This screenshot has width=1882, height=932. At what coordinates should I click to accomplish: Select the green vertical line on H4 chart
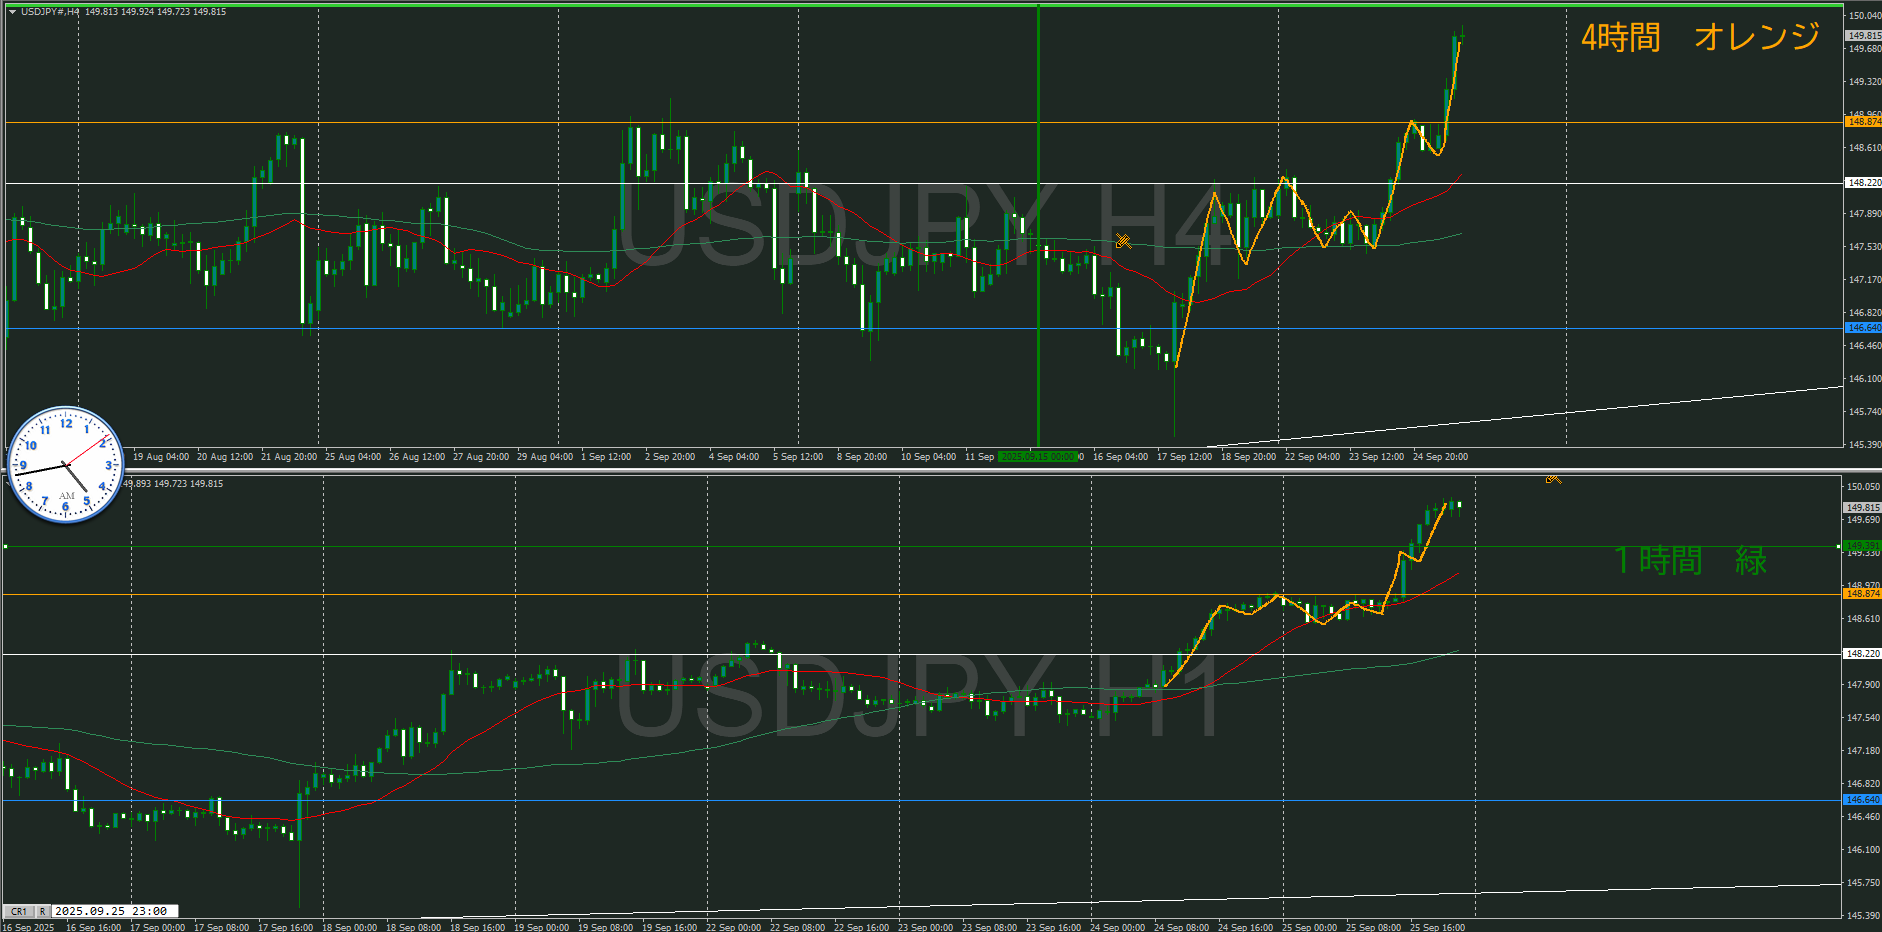pyautogui.click(x=1039, y=300)
